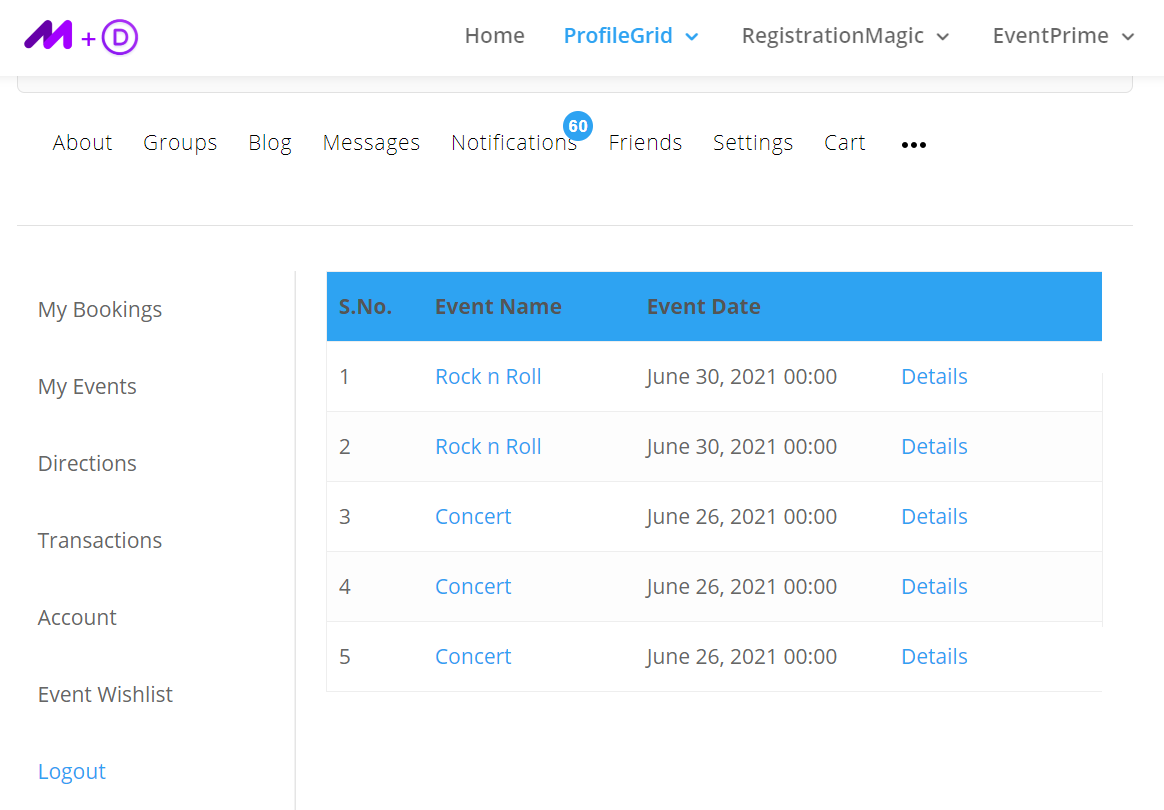Open the Groups tab
1164x810 pixels.
coord(180,142)
